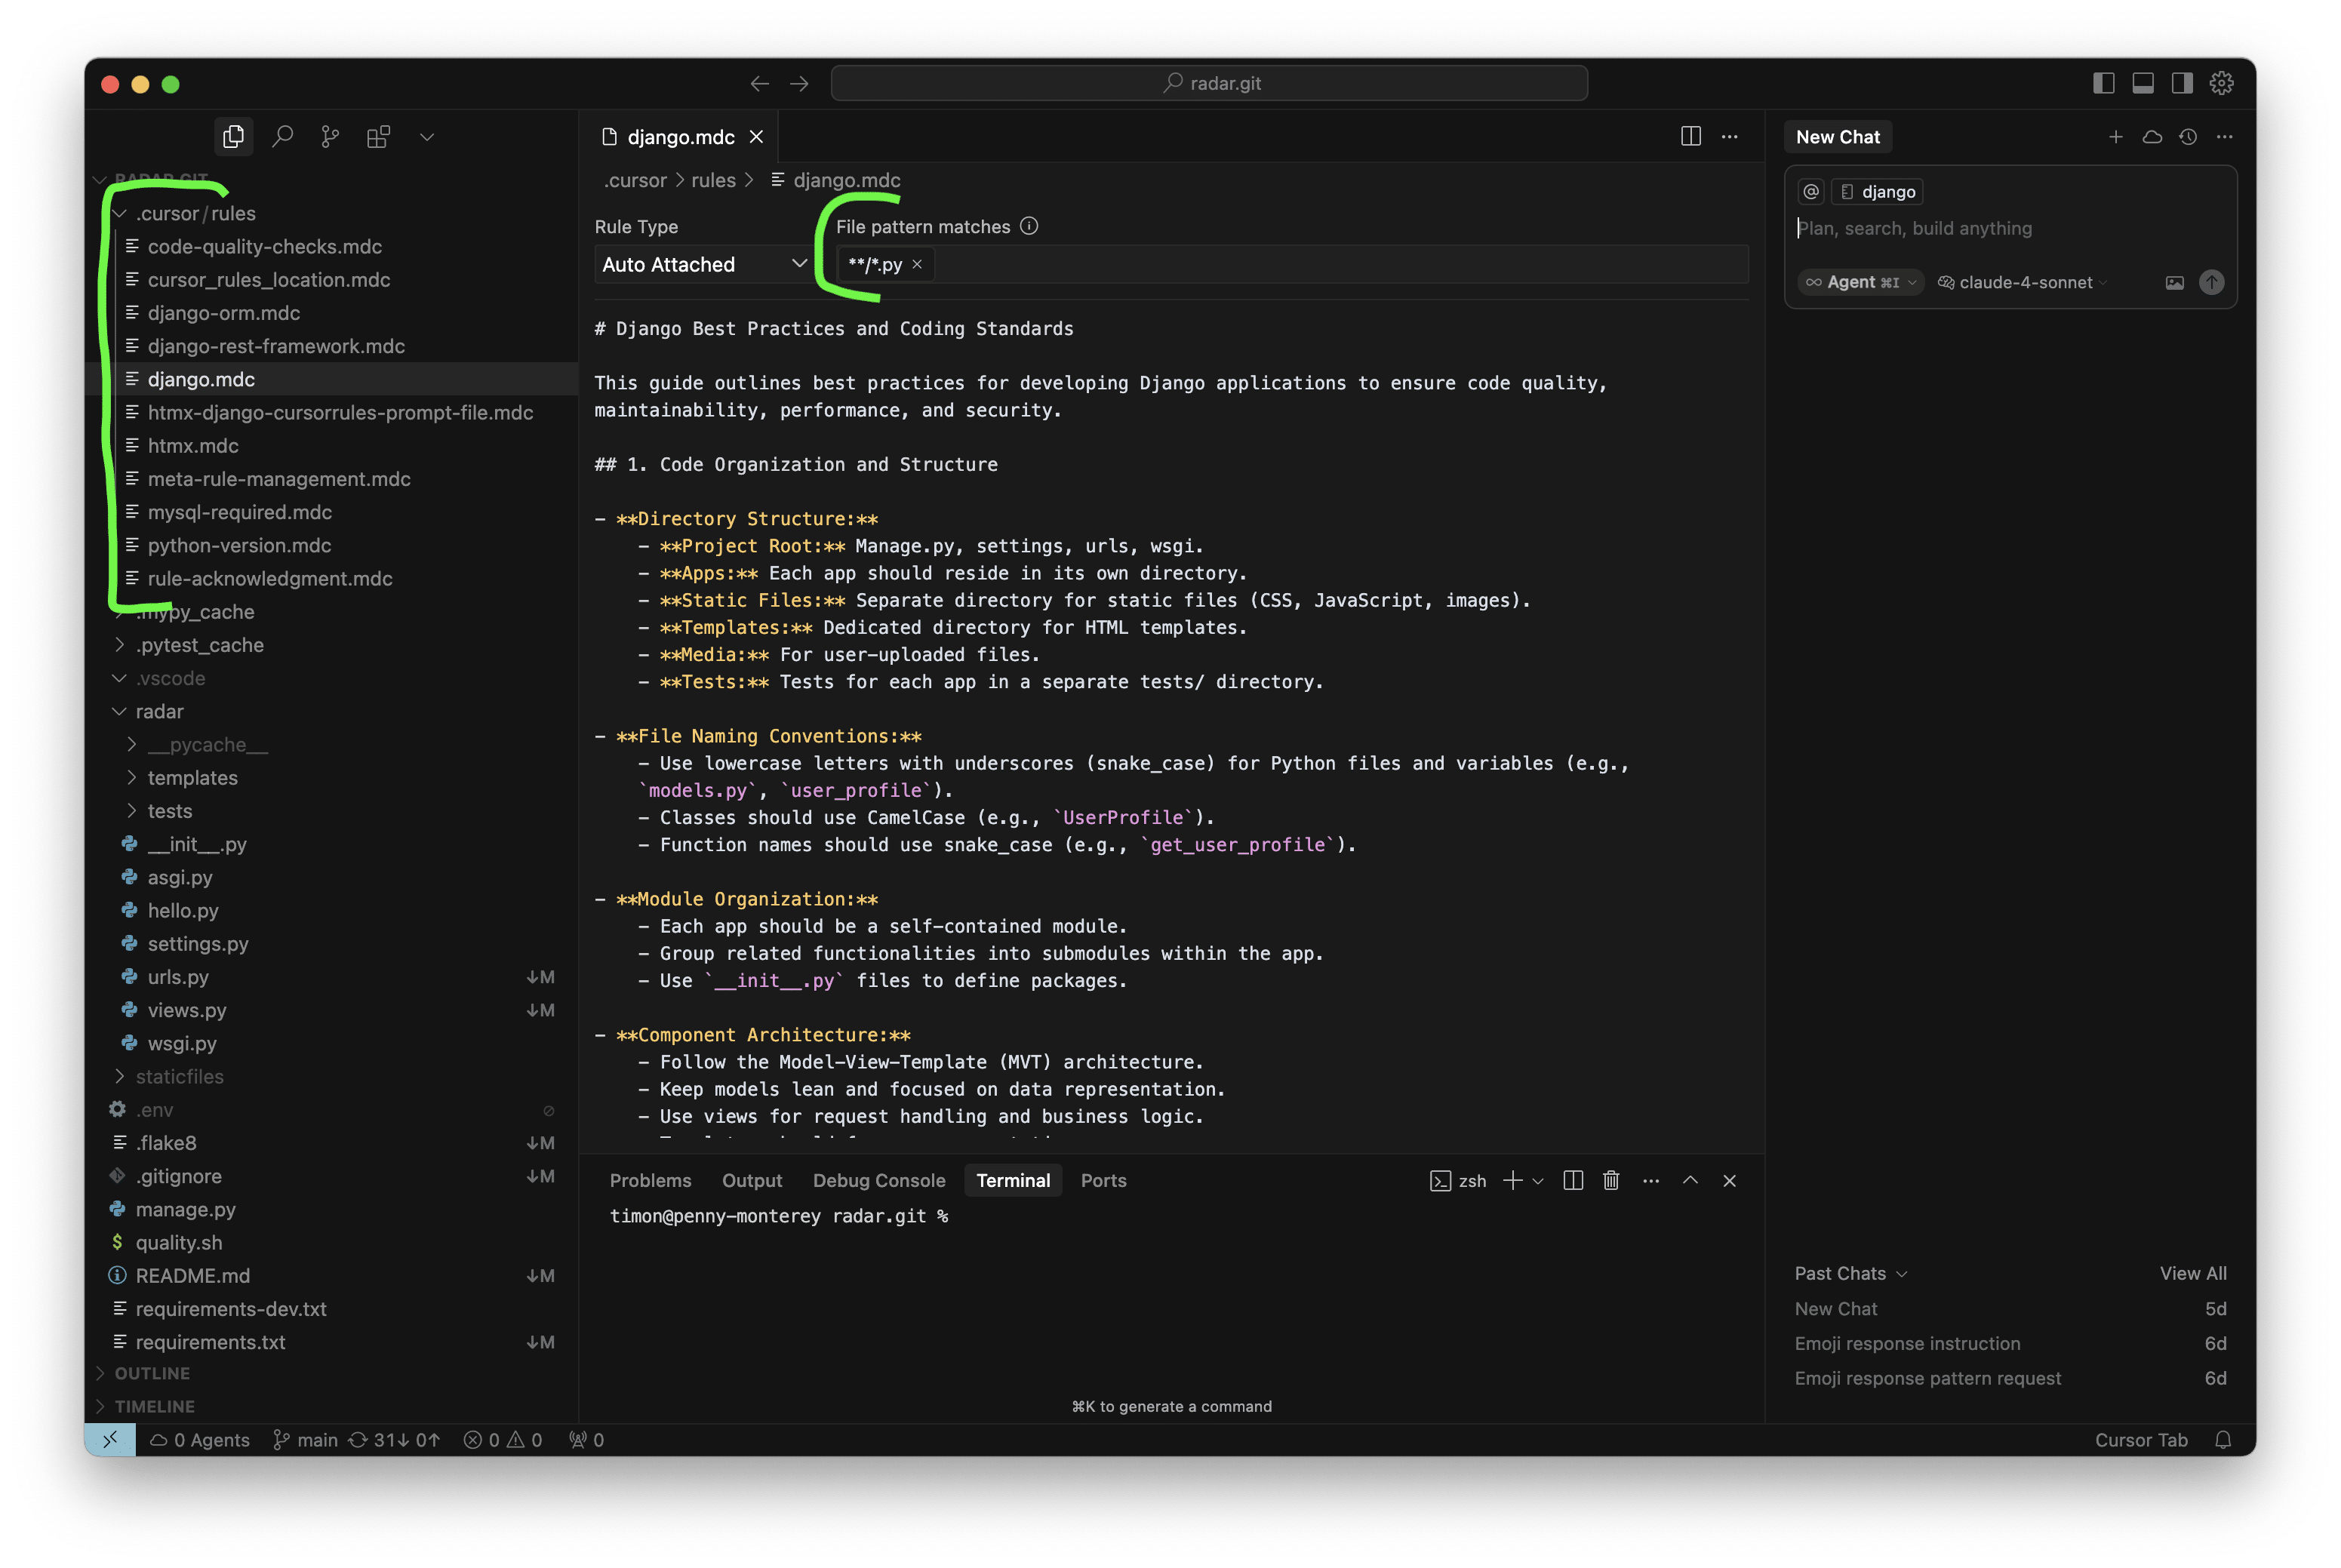Open settings gear in title bar

(2221, 84)
